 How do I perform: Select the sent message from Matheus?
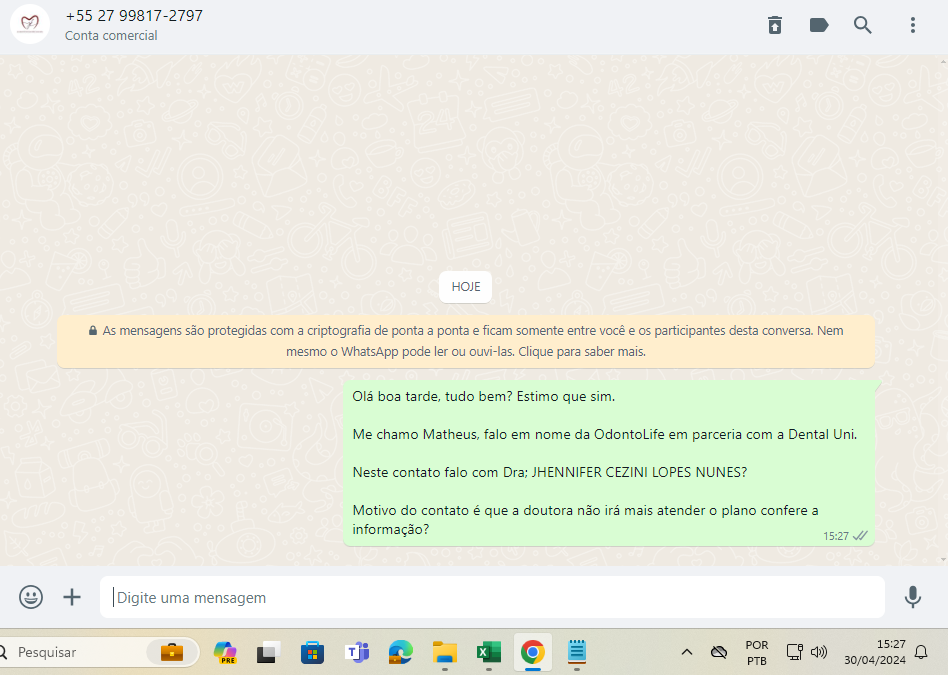tap(609, 463)
